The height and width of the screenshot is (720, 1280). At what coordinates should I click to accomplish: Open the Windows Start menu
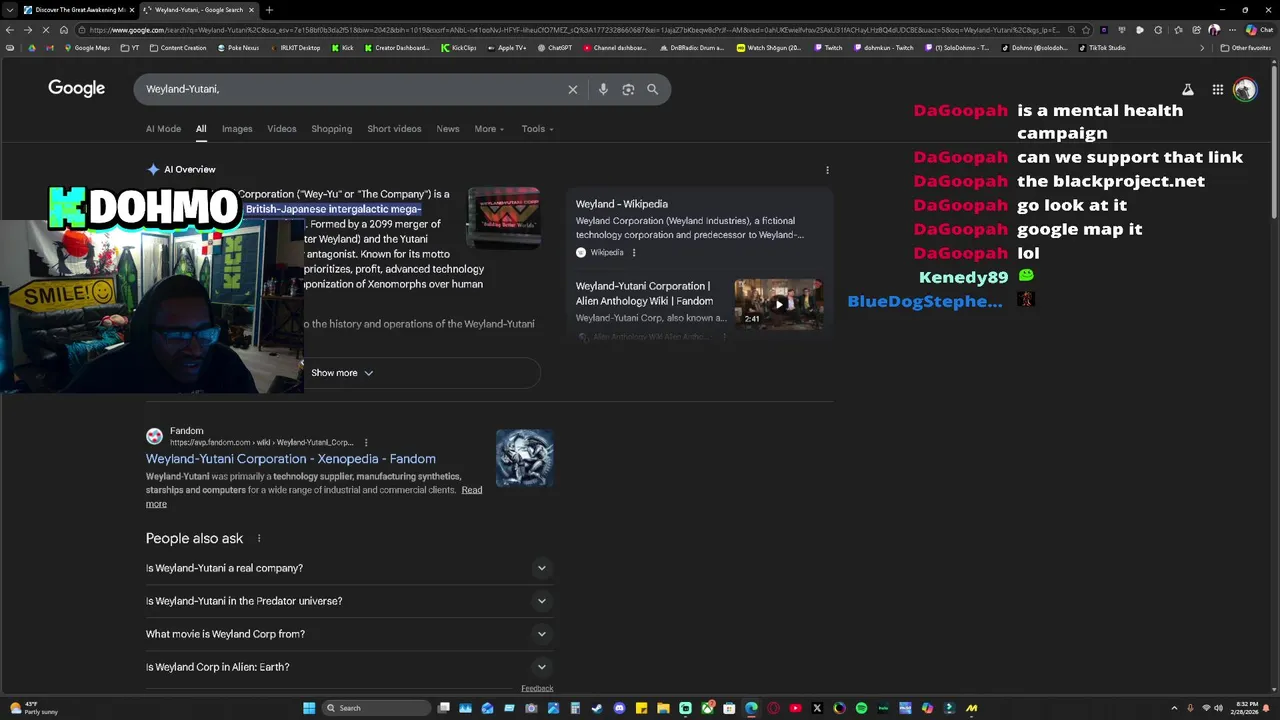pyautogui.click(x=309, y=708)
